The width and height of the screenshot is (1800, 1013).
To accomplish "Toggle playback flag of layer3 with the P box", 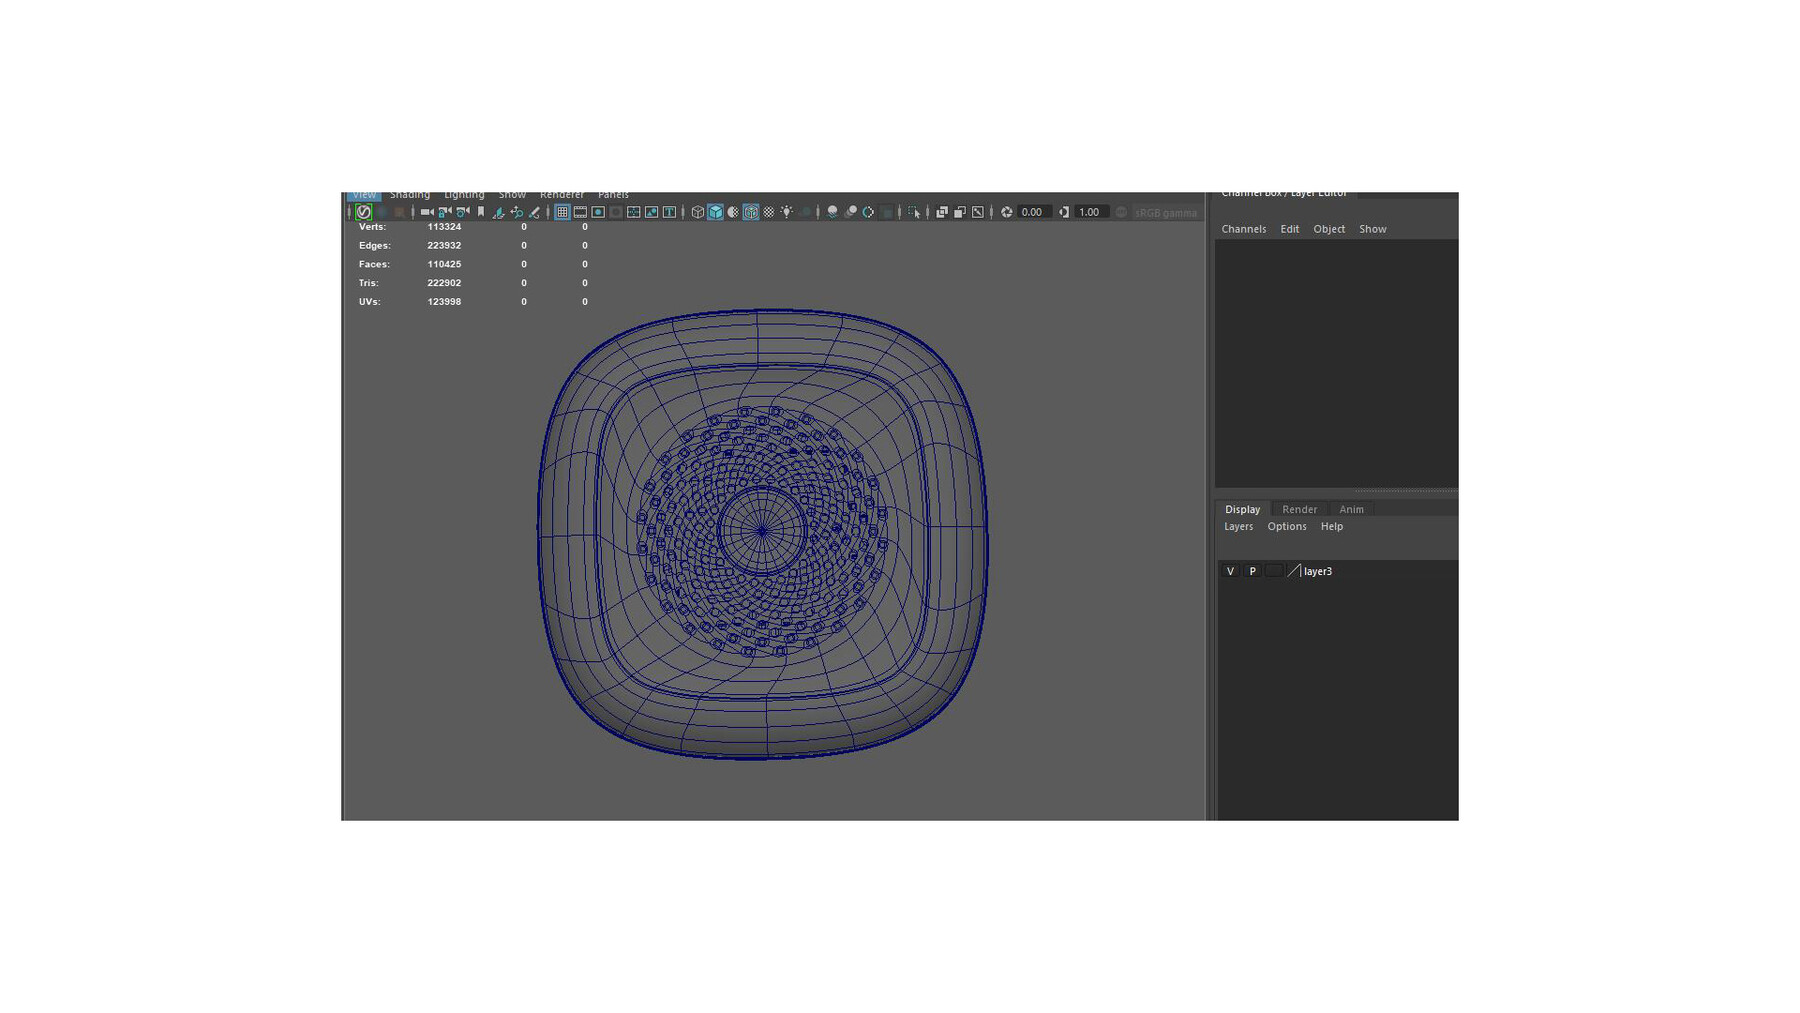I will [x=1253, y=570].
